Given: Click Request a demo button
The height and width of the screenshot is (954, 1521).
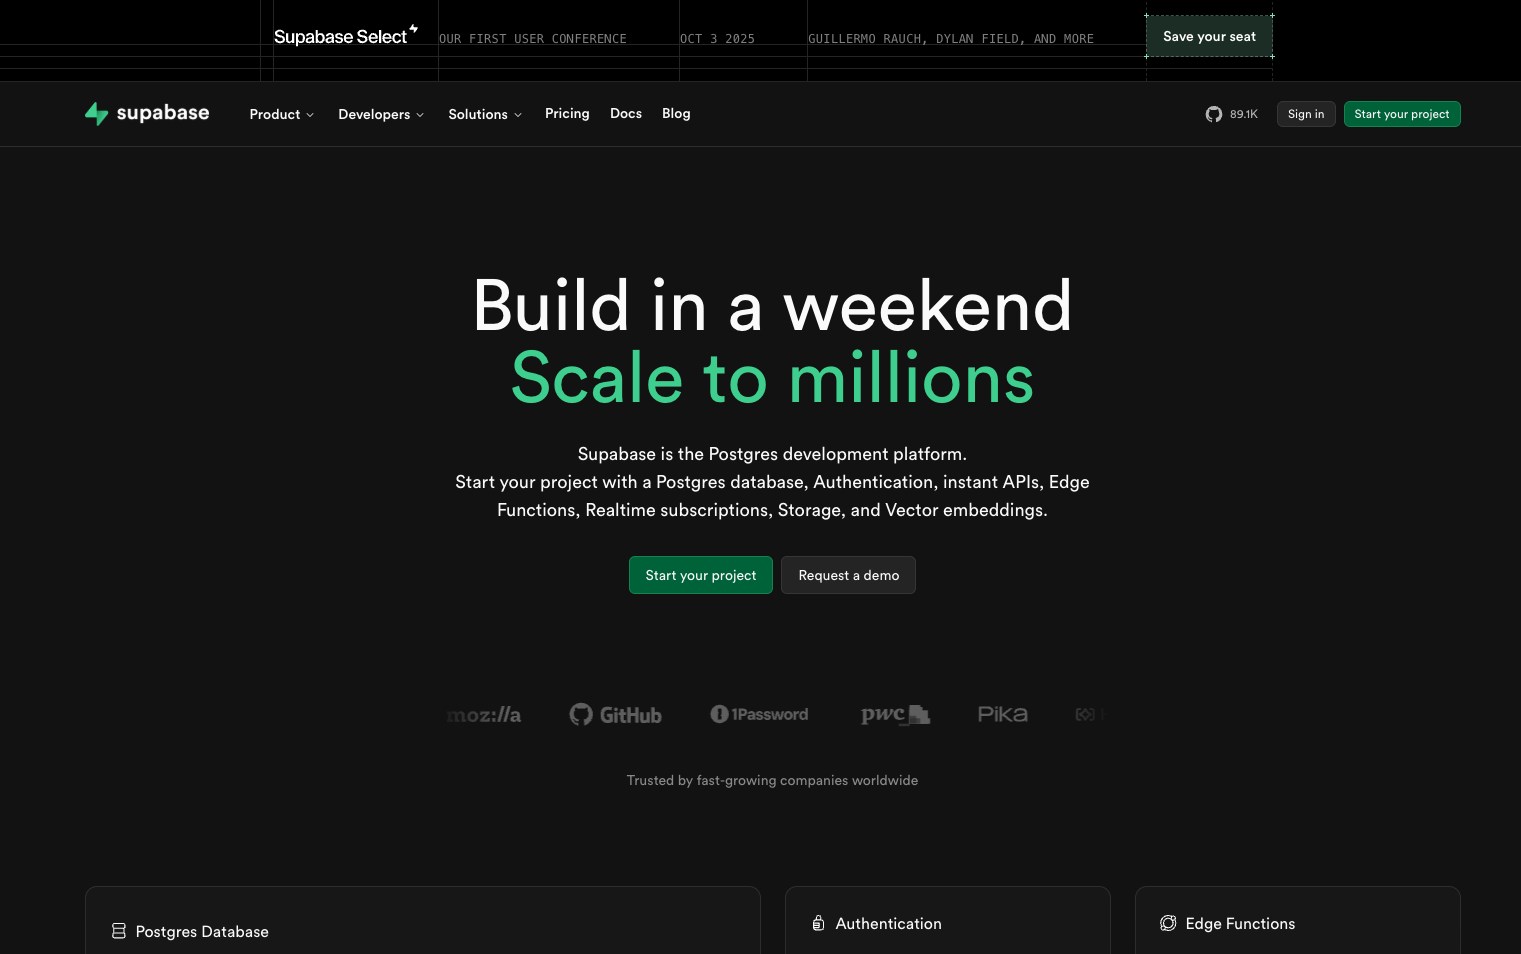Looking at the screenshot, I should (x=848, y=575).
